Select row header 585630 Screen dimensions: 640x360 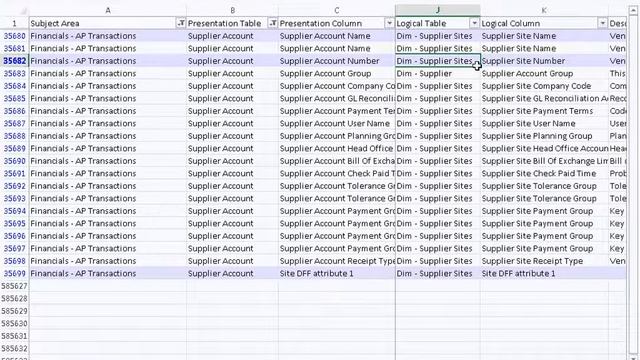click(x=15, y=324)
